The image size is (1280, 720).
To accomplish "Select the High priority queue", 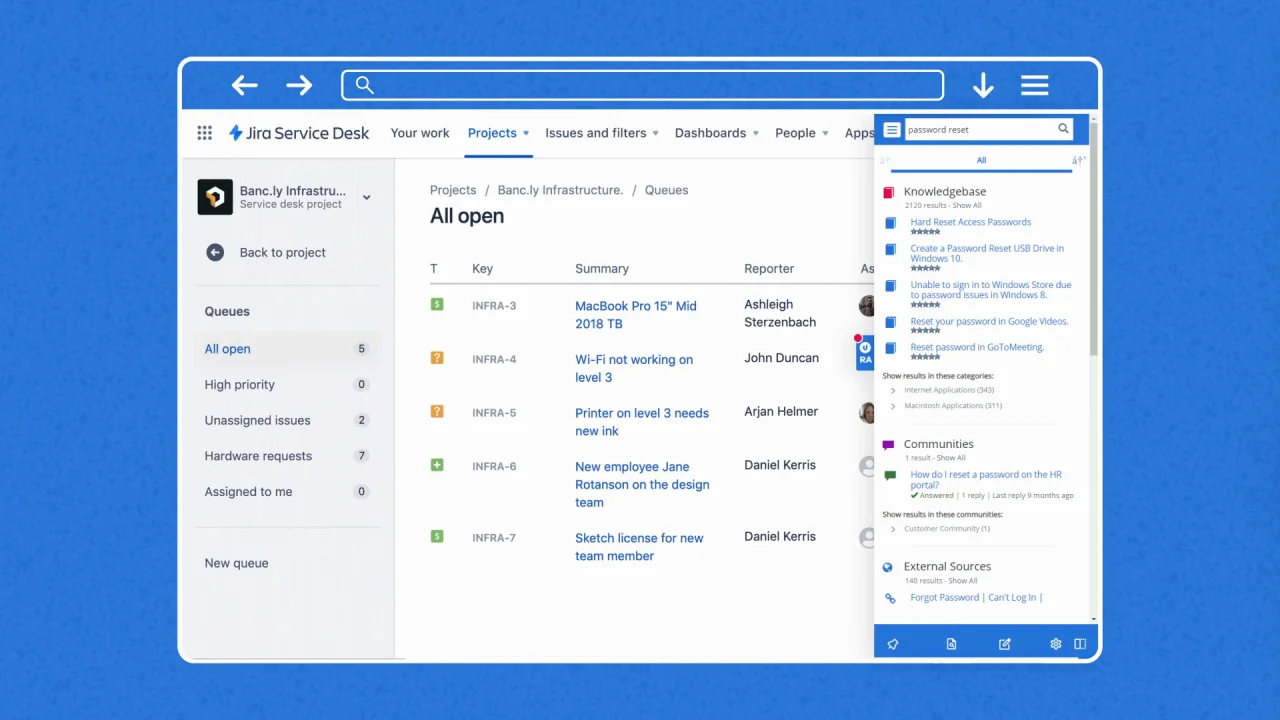I will pyautogui.click(x=287, y=385).
